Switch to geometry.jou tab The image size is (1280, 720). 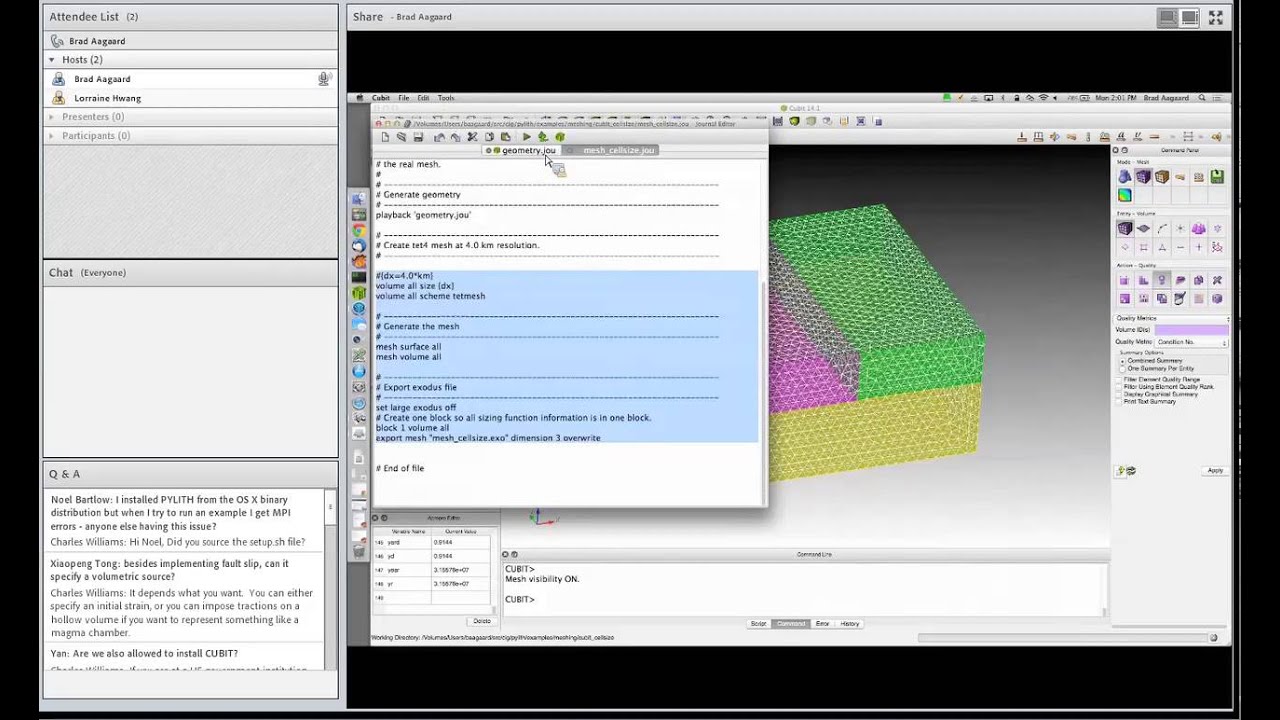[x=524, y=150]
